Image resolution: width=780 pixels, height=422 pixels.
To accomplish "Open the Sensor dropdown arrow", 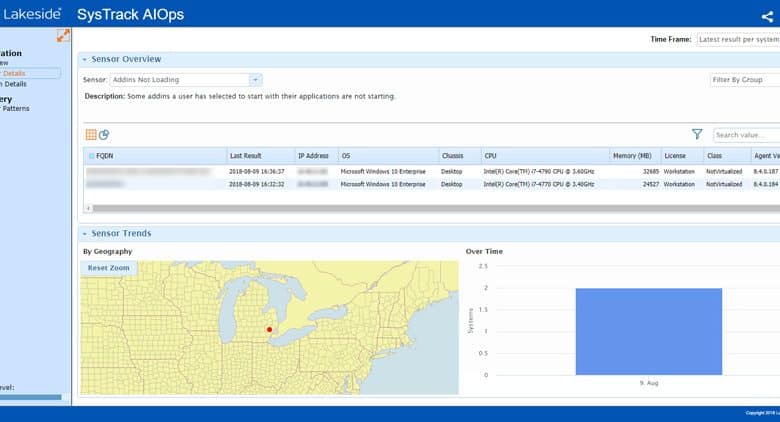I will tap(255, 80).
